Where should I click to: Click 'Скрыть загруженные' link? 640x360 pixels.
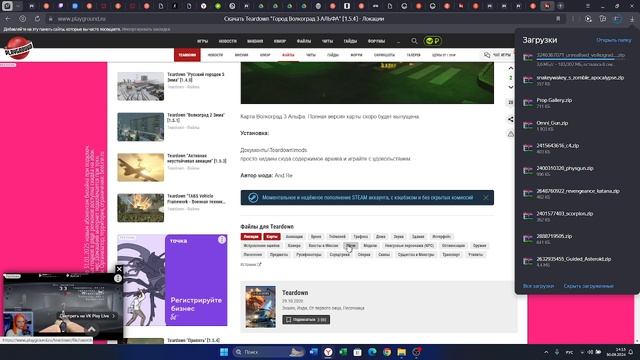point(588,286)
